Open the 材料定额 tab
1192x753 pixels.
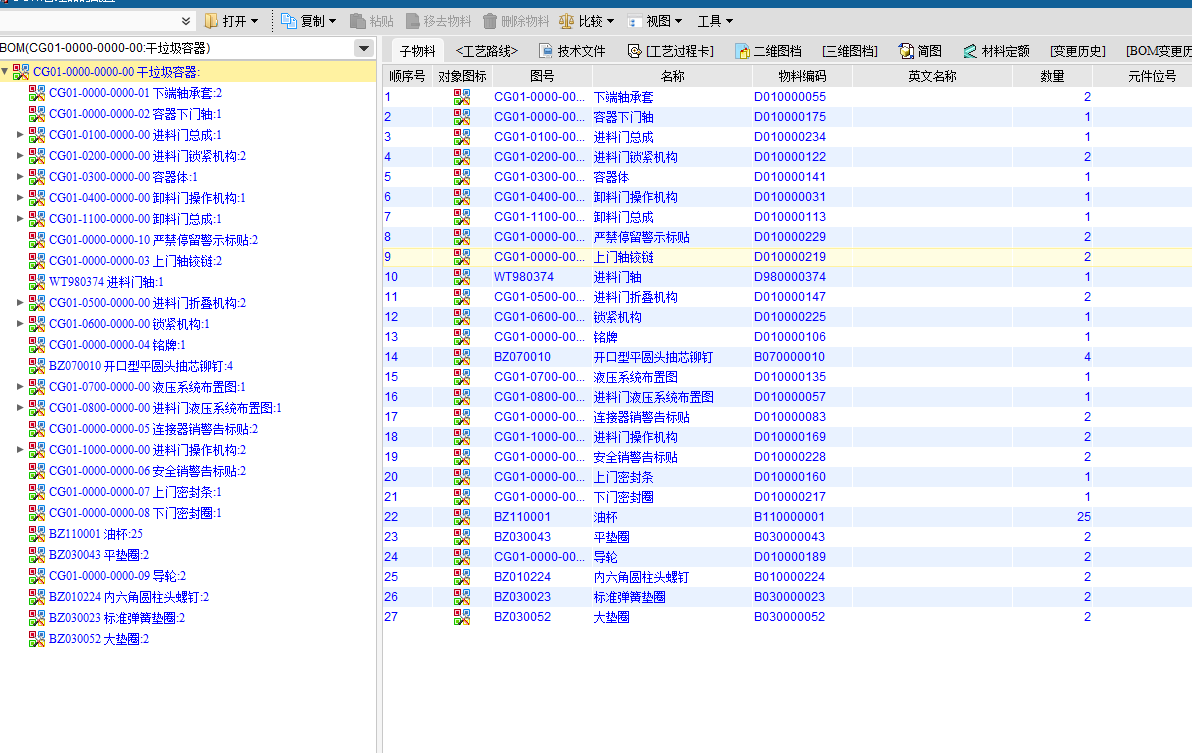coord(996,51)
